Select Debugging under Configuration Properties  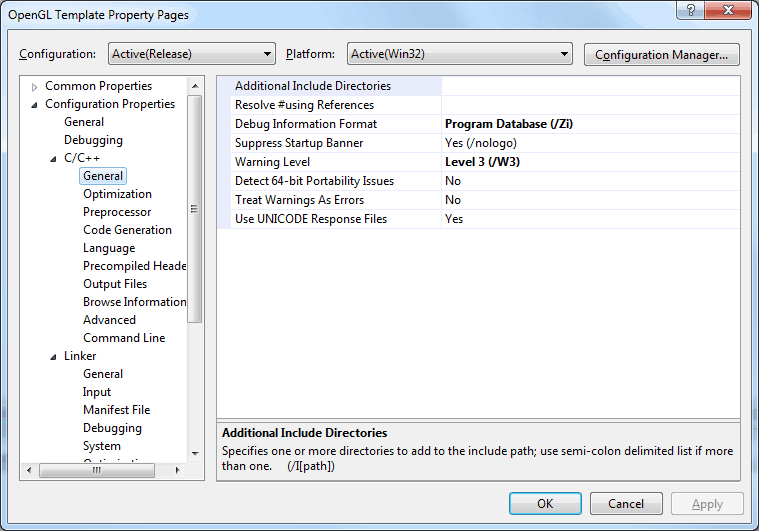coord(93,140)
